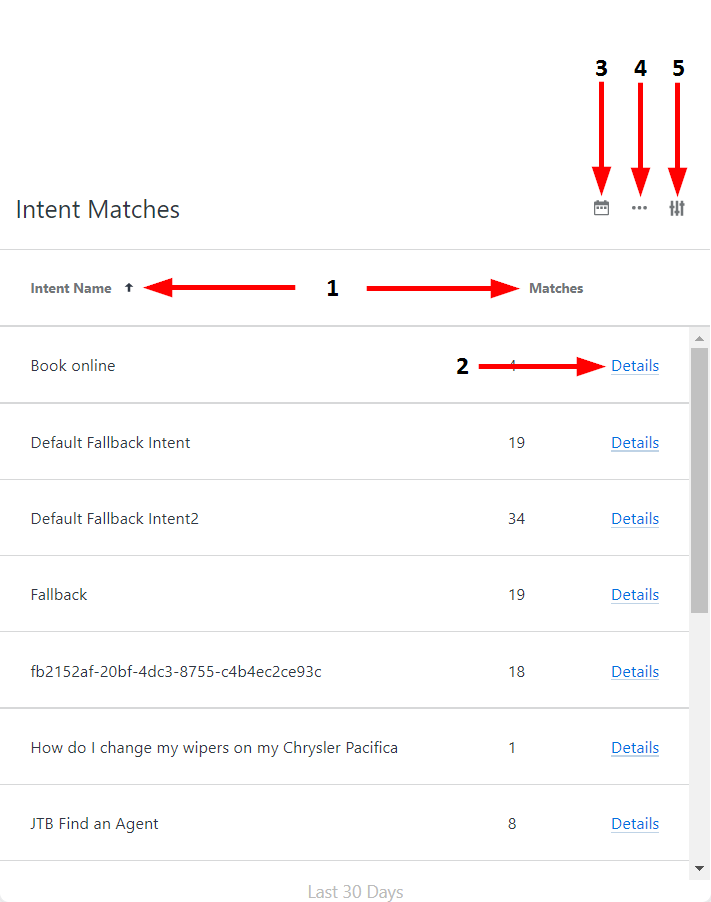Open Details for Default Fallback Intent
711x902 pixels.
point(635,443)
